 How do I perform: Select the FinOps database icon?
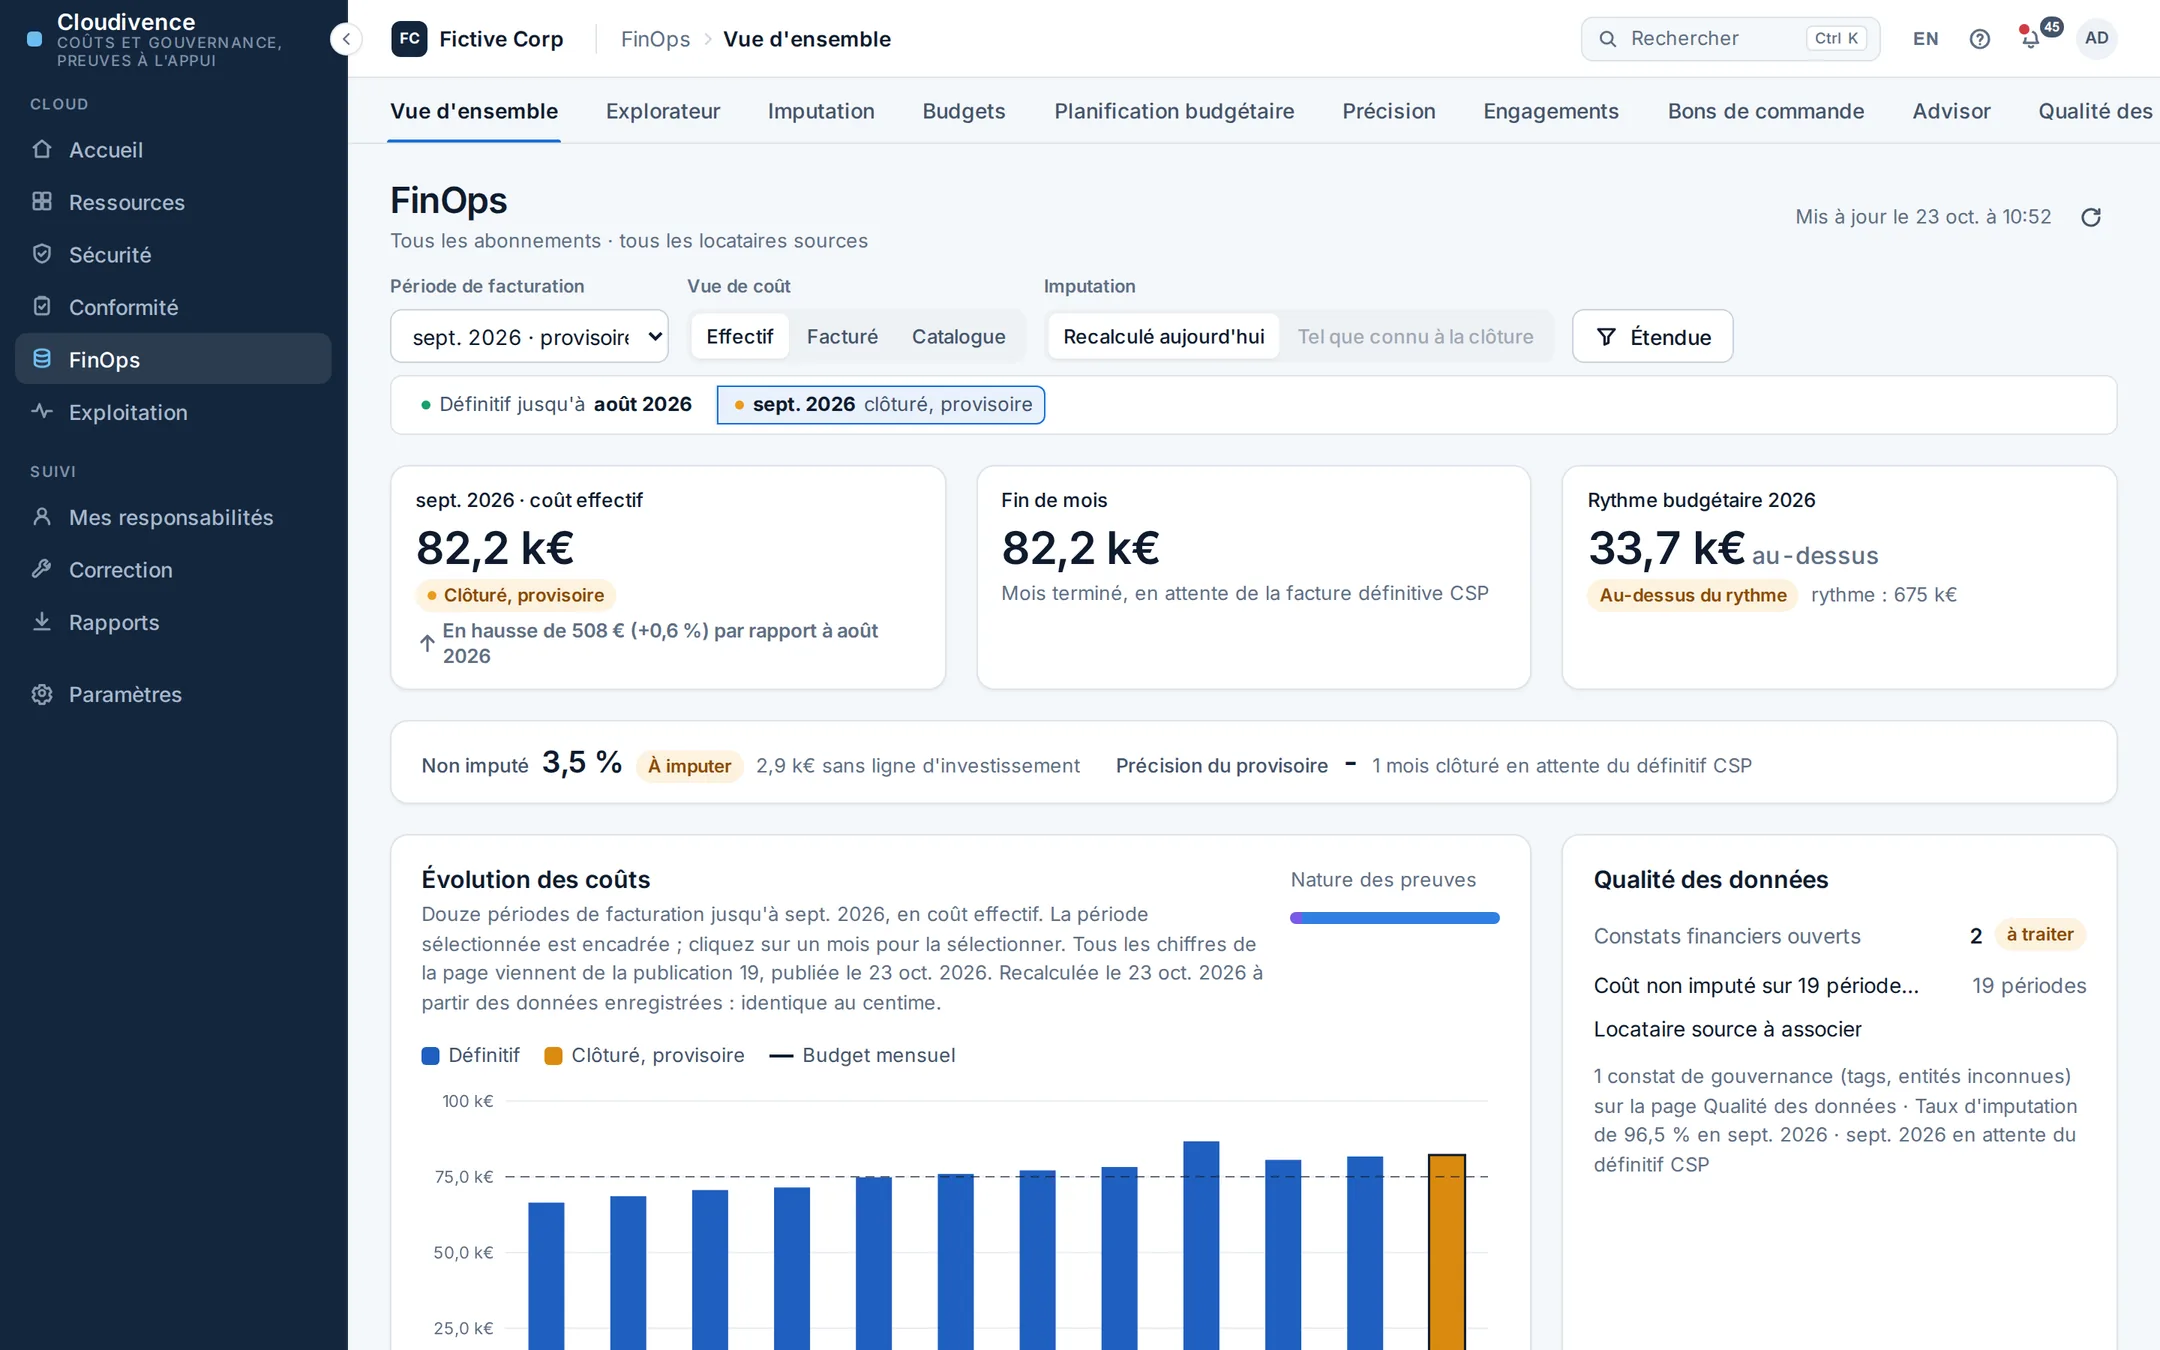(x=42, y=359)
